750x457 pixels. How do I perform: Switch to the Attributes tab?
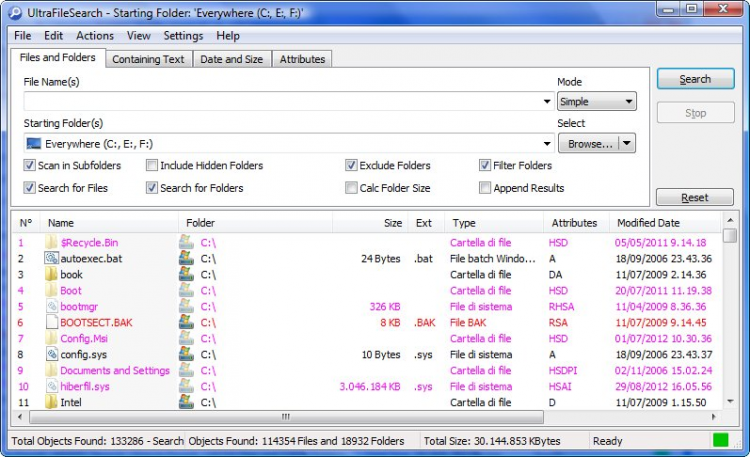[x=302, y=59]
